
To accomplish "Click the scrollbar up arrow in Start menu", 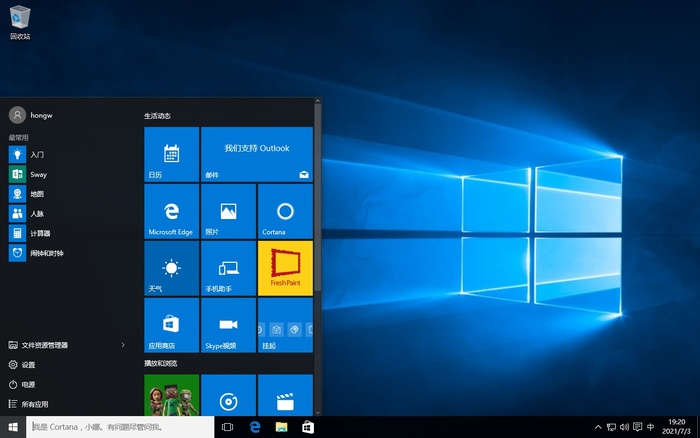I will coord(318,101).
